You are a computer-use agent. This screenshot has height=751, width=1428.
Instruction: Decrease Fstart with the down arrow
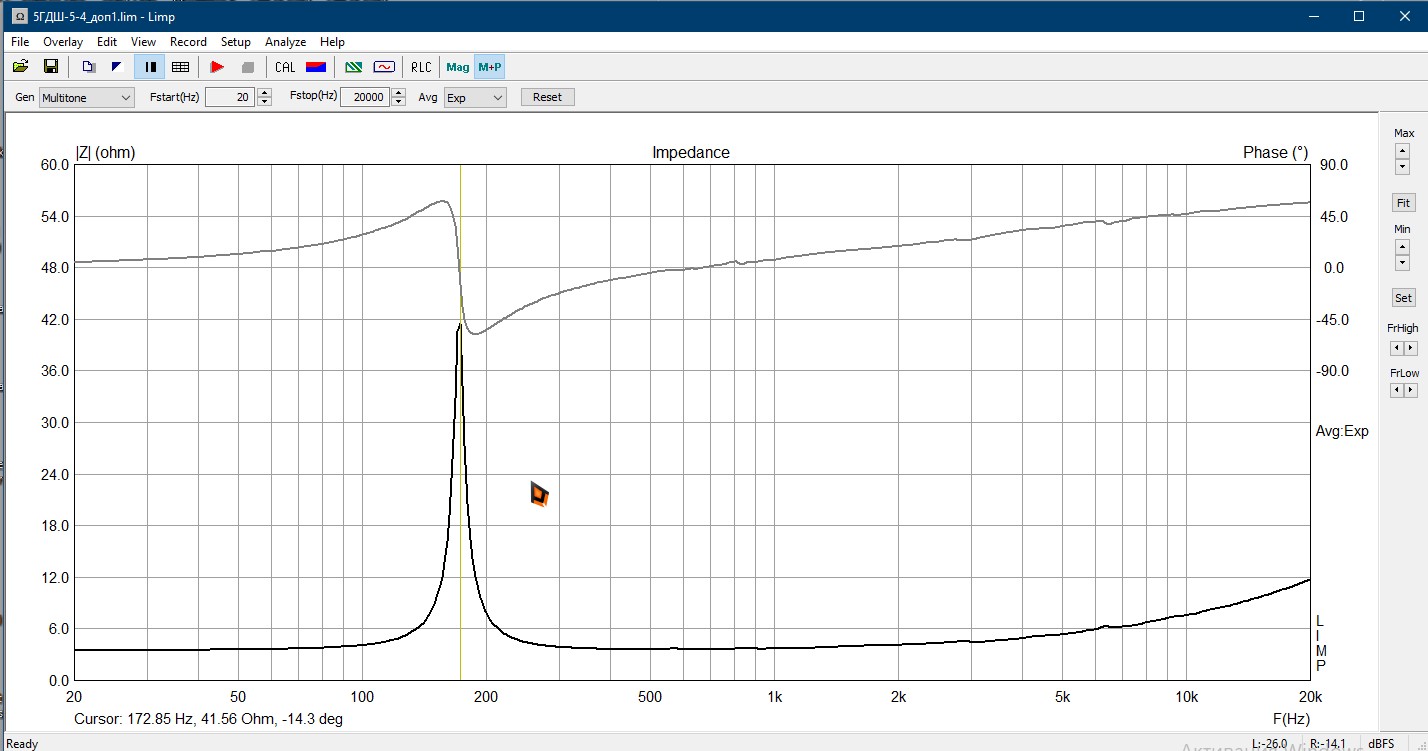264,102
